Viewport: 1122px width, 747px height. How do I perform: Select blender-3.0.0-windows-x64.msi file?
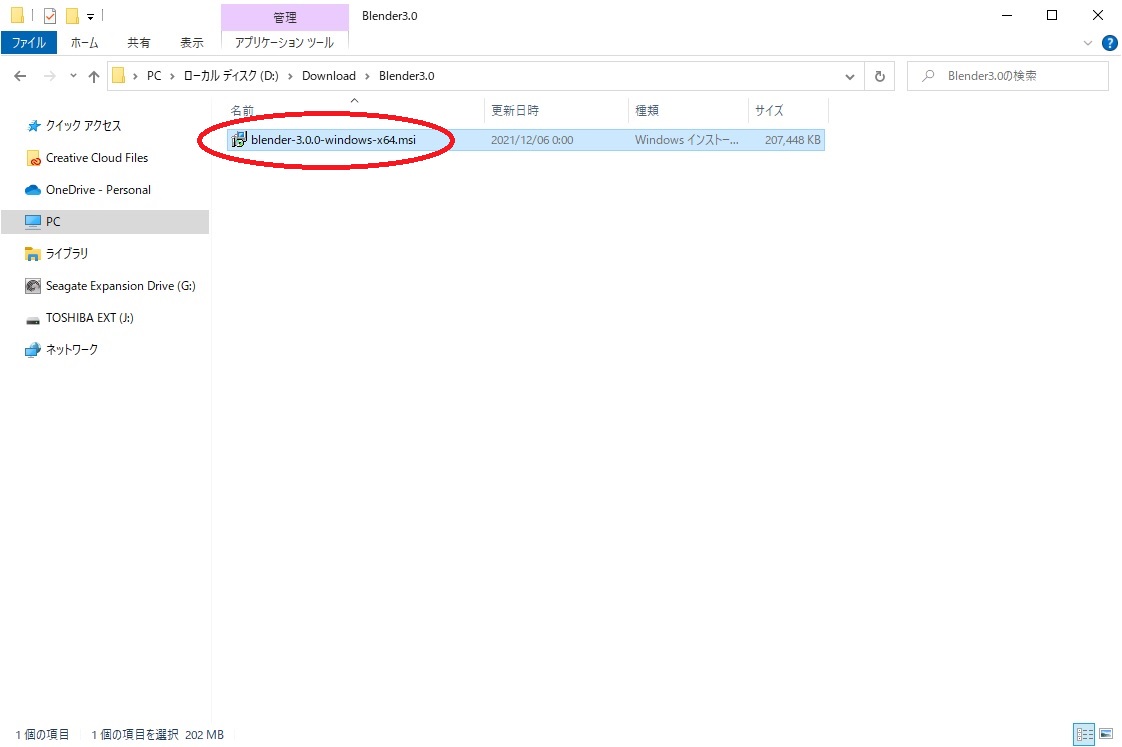333,140
